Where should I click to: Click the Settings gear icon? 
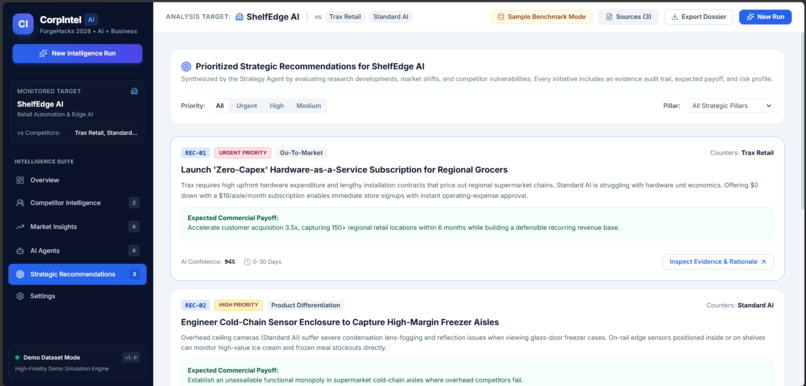20,297
